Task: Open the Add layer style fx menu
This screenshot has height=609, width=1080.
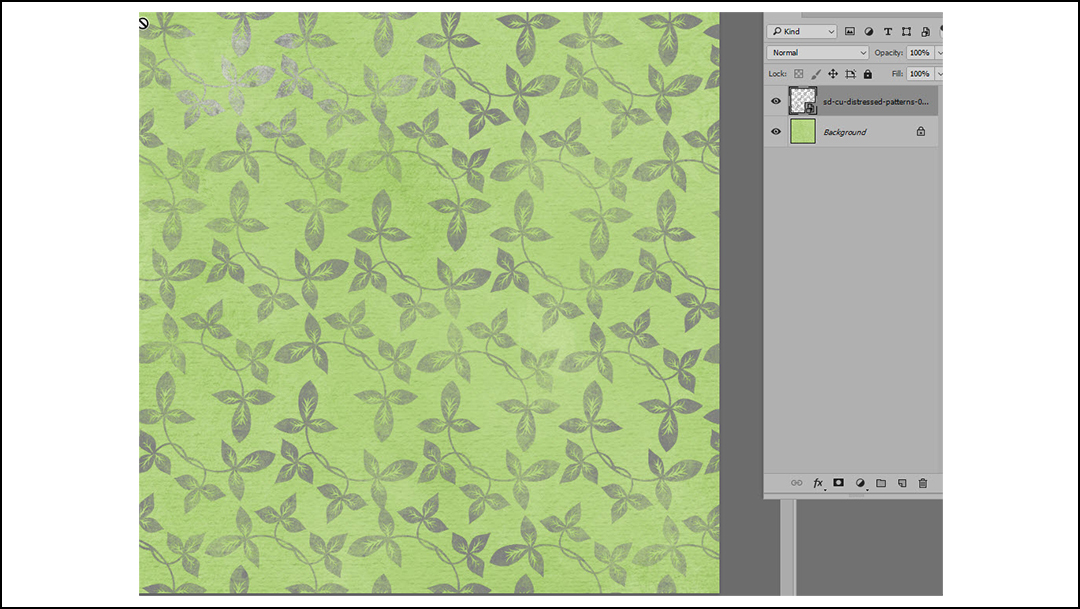Action: pos(818,483)
